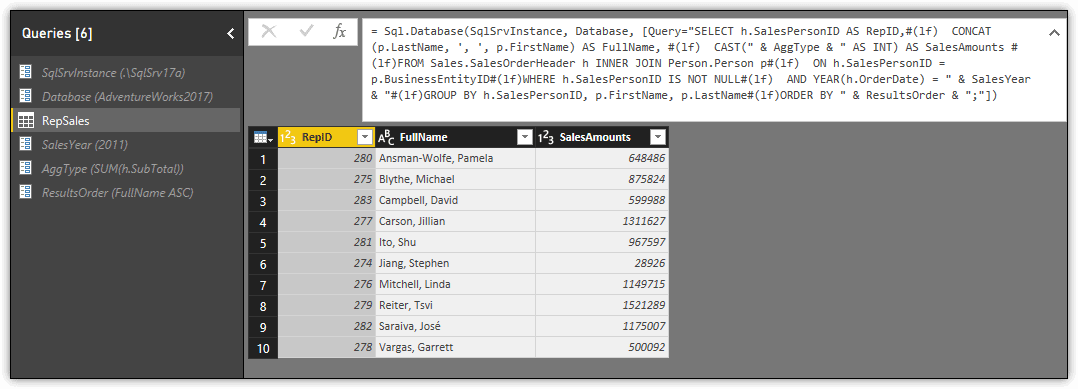Image resolution: width=1078 pixels, height=389 pixels.
Task: Click the RepSales table icon
Action: [x=25, y=120]
